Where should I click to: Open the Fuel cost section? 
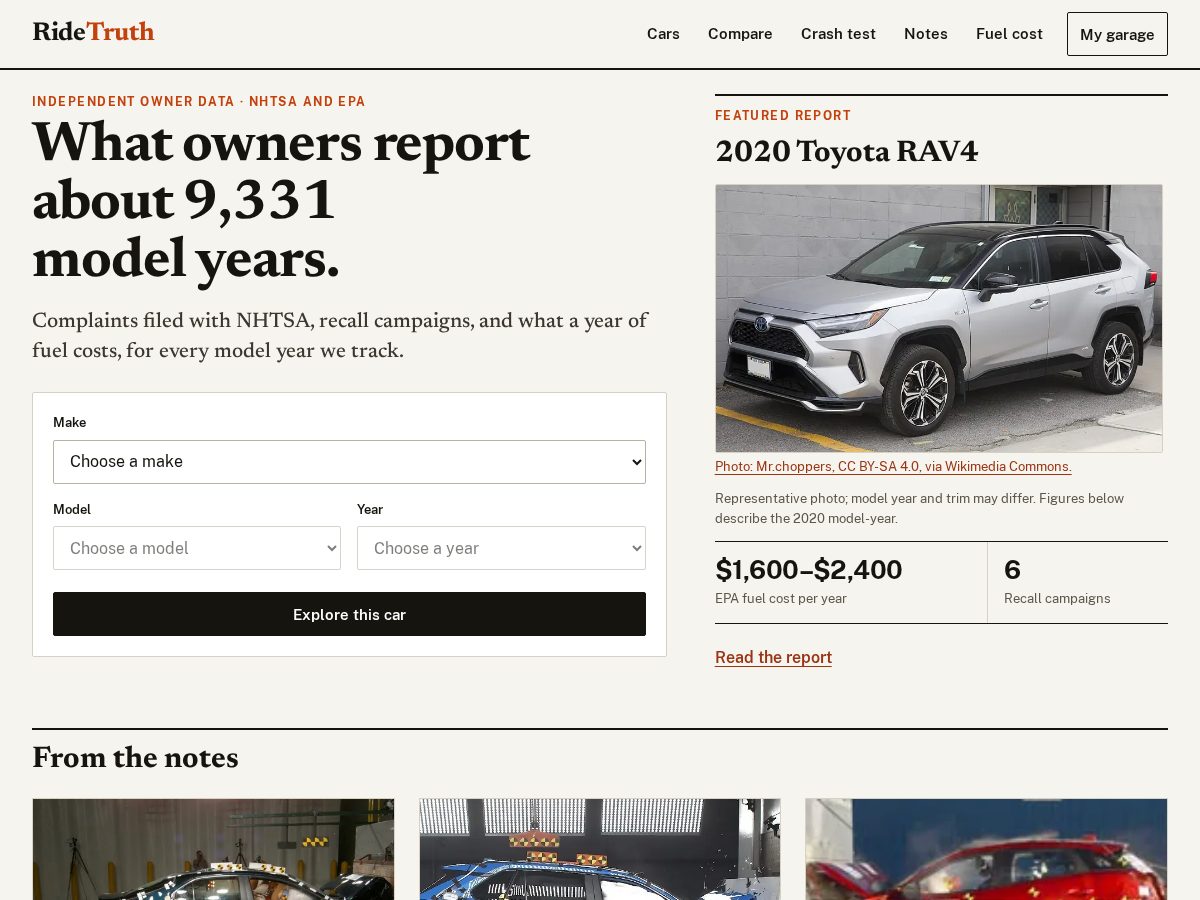(x=1009, y=34)
